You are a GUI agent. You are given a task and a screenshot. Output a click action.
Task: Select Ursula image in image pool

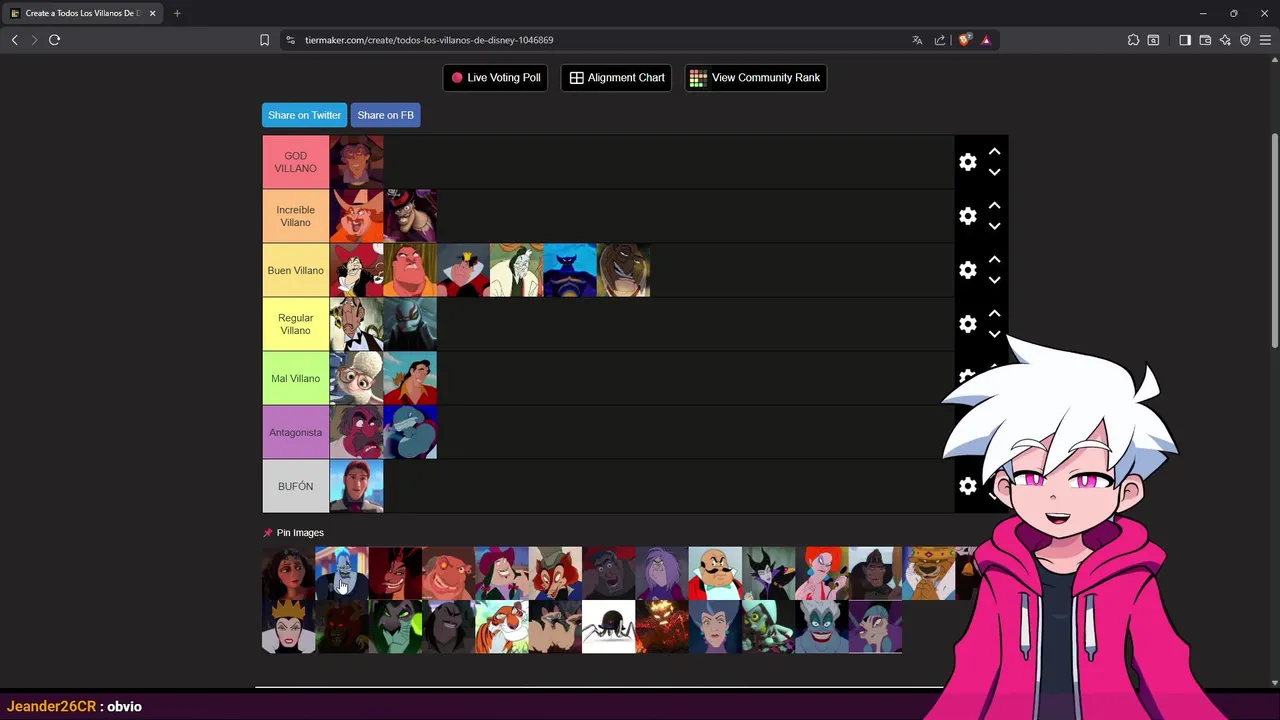pos(822,627)
